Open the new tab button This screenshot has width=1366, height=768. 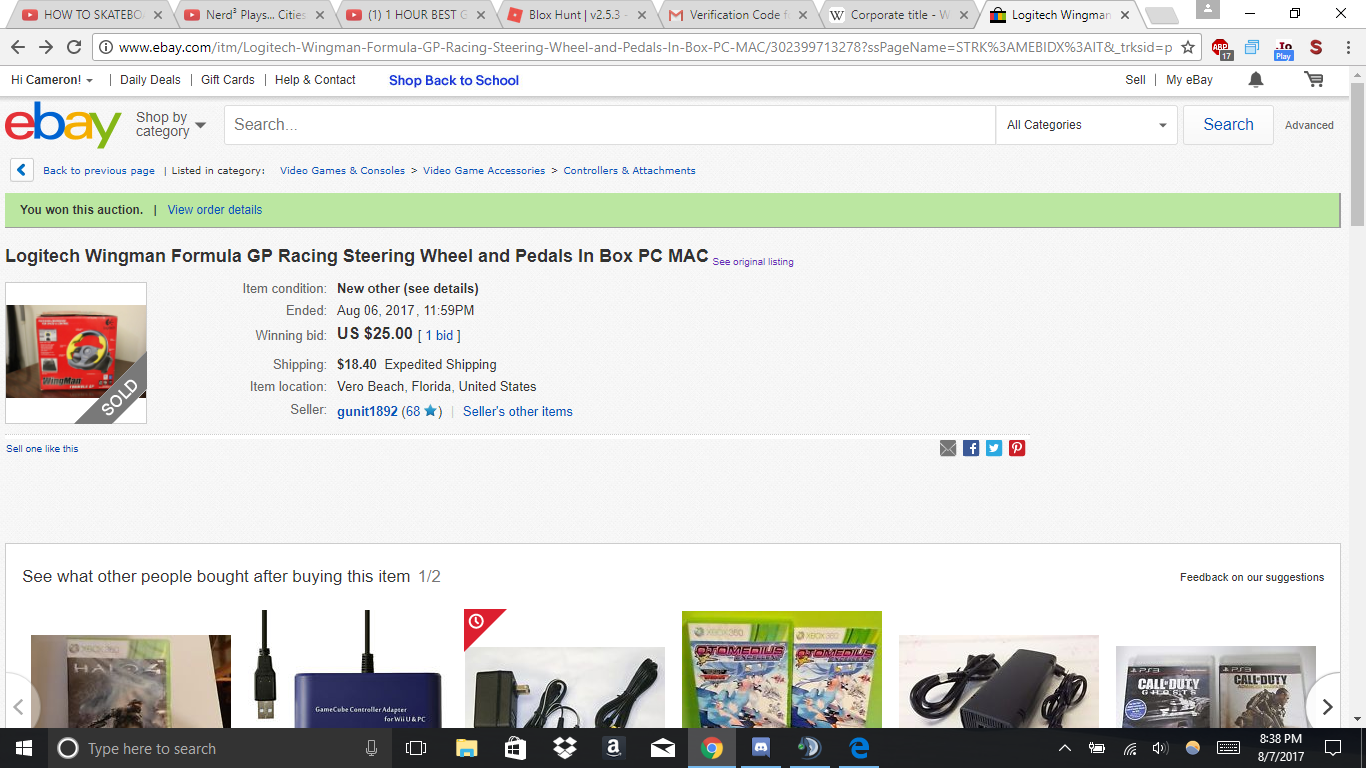[x=1161, y=15]
